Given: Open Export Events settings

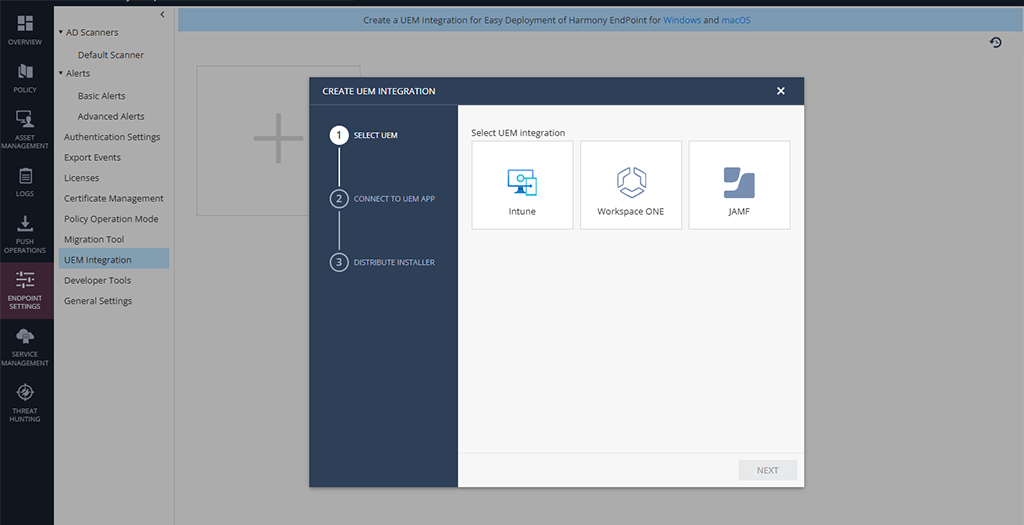Looking at the screenshot, I should coord(92,157).
